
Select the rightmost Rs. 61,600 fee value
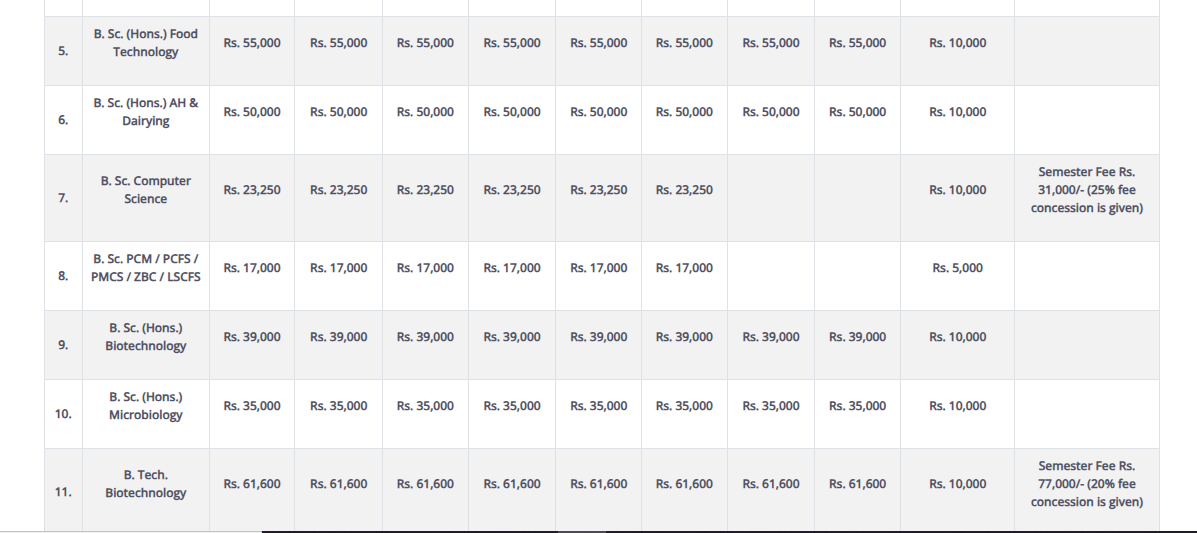tap(857, 484)
